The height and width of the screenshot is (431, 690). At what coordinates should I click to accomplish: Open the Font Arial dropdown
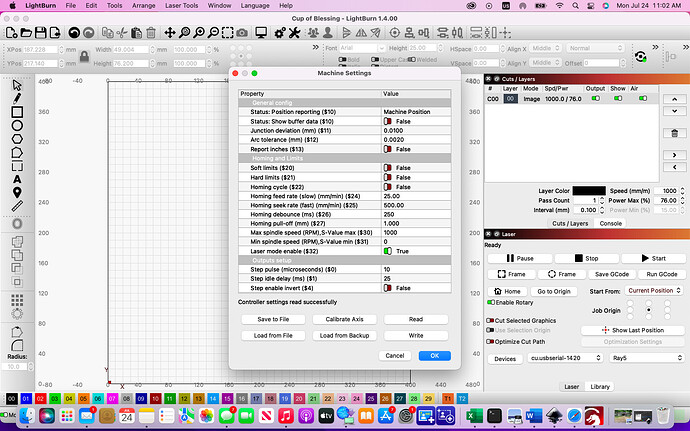(x=361, y=48)
